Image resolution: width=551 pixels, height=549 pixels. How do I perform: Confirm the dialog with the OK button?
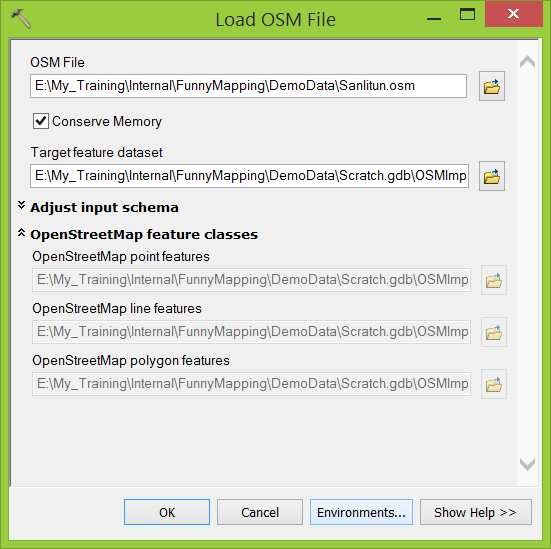(x=167, y=512)
